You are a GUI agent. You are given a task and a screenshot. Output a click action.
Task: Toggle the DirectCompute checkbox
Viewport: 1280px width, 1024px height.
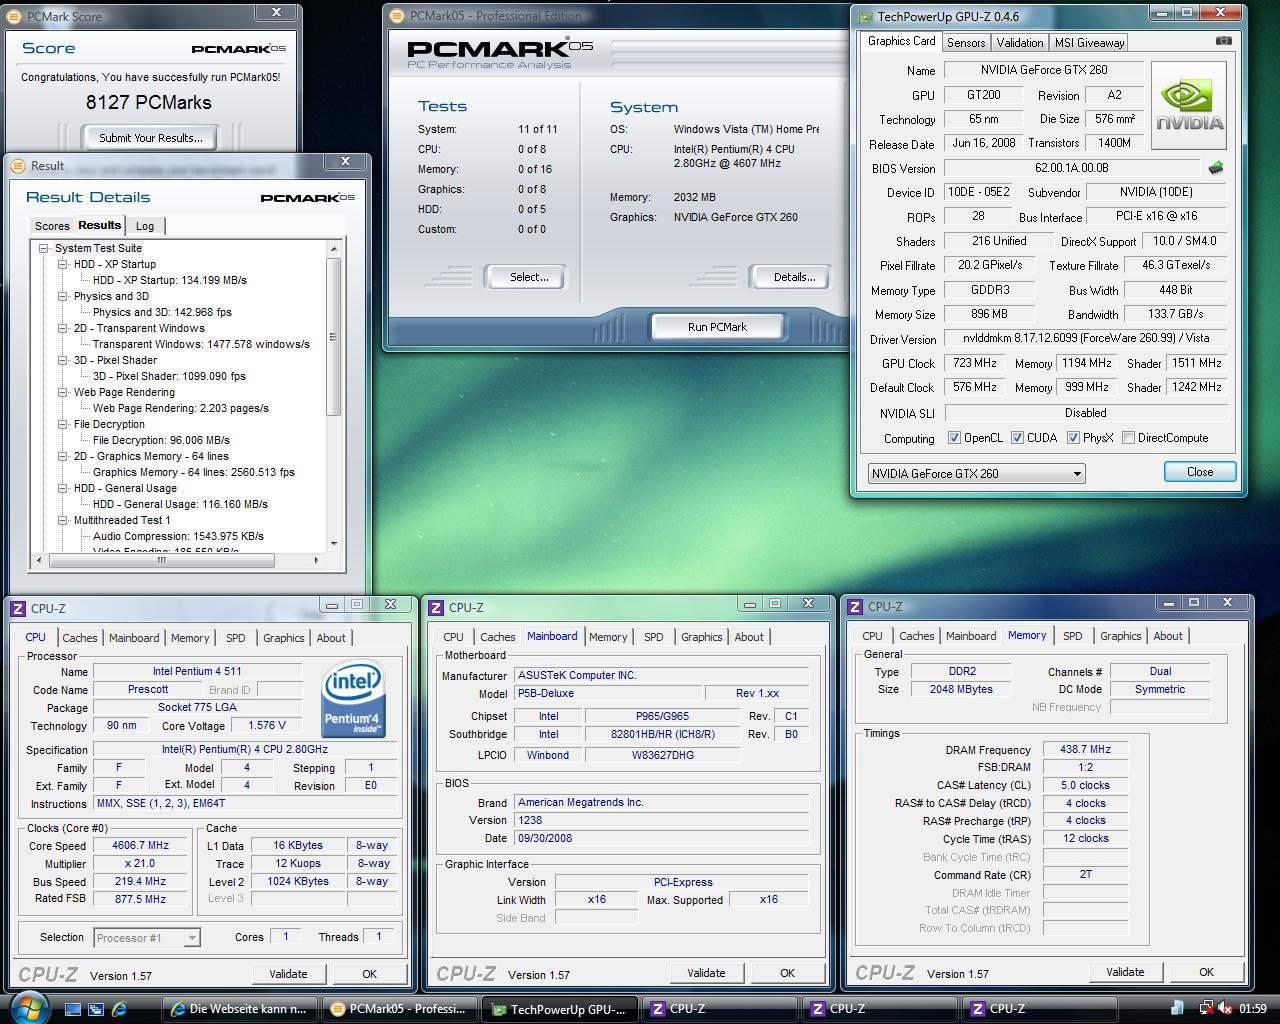(1128, 438)
